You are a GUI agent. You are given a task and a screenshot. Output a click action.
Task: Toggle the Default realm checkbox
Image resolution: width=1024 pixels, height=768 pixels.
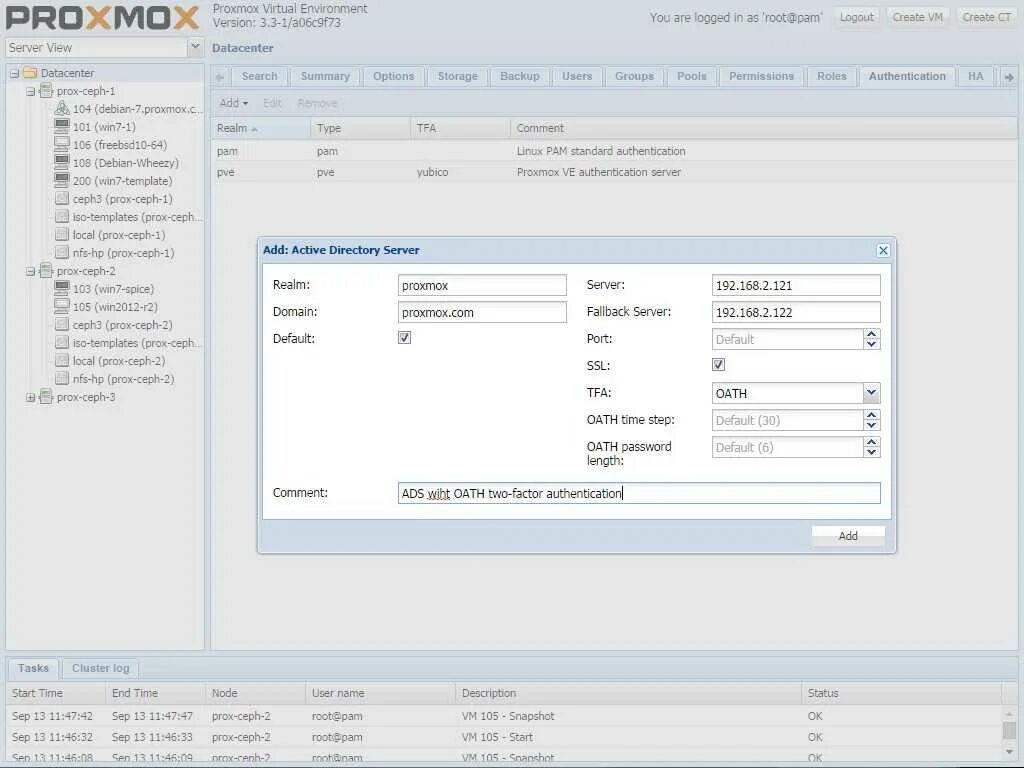click(x=404, y=338)
